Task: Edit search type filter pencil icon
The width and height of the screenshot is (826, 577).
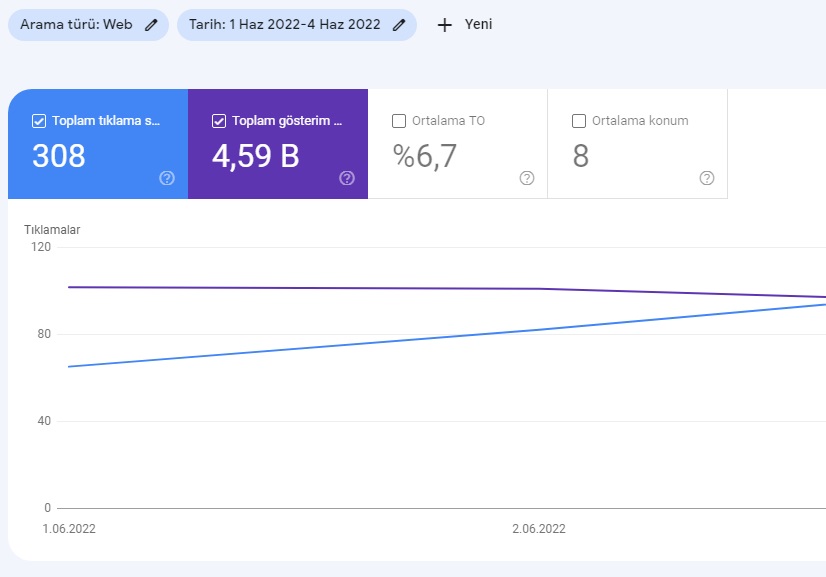Action: pos(151,25)
